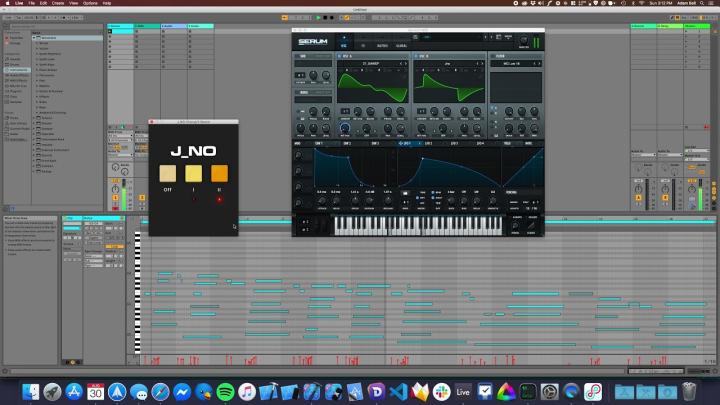Viewport: 720px width, 405px height.
Task: Open Finder from the Dock
Action: click(31, 392)
